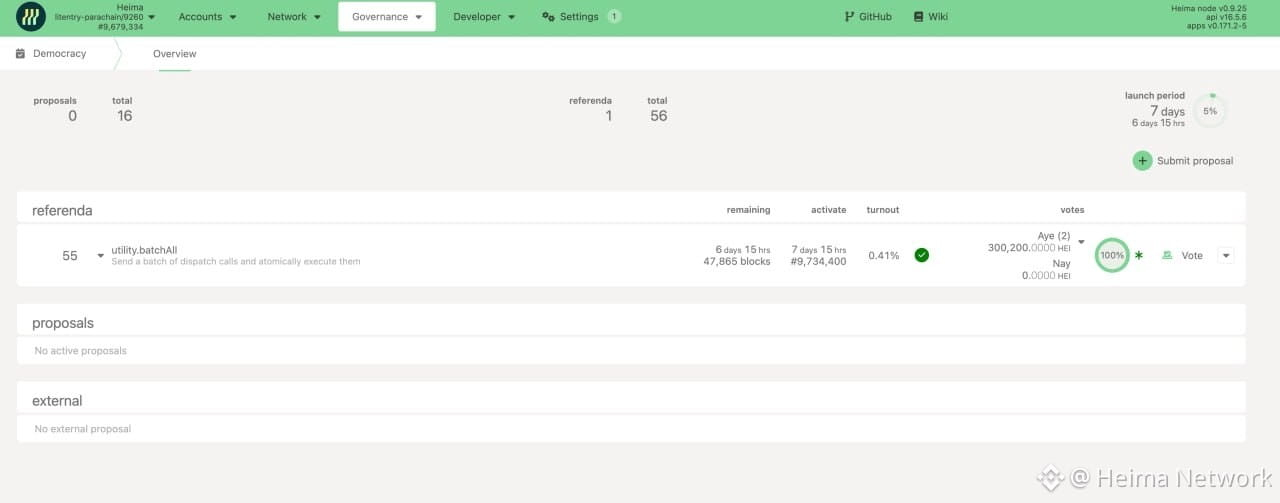Click the block number #9,679,334
The image size is (1280, 503).
point(119,27)
